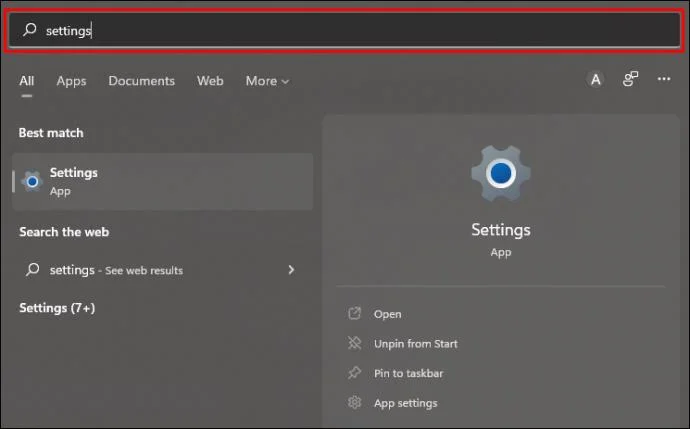The width and height of the screenshot is (690, 429).
Task: Switch to the Documents tab
Action: tap(141, 81)
